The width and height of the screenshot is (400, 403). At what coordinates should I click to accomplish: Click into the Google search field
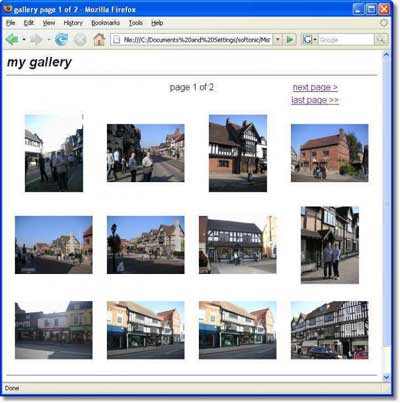pyautogui.click(x=346, y=40)
